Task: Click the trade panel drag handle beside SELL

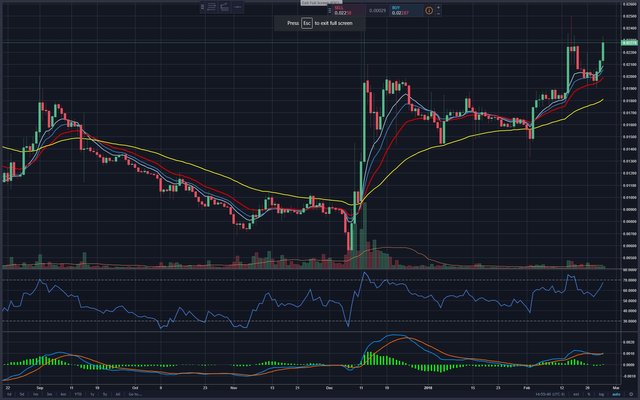Action: click(329, 11)
